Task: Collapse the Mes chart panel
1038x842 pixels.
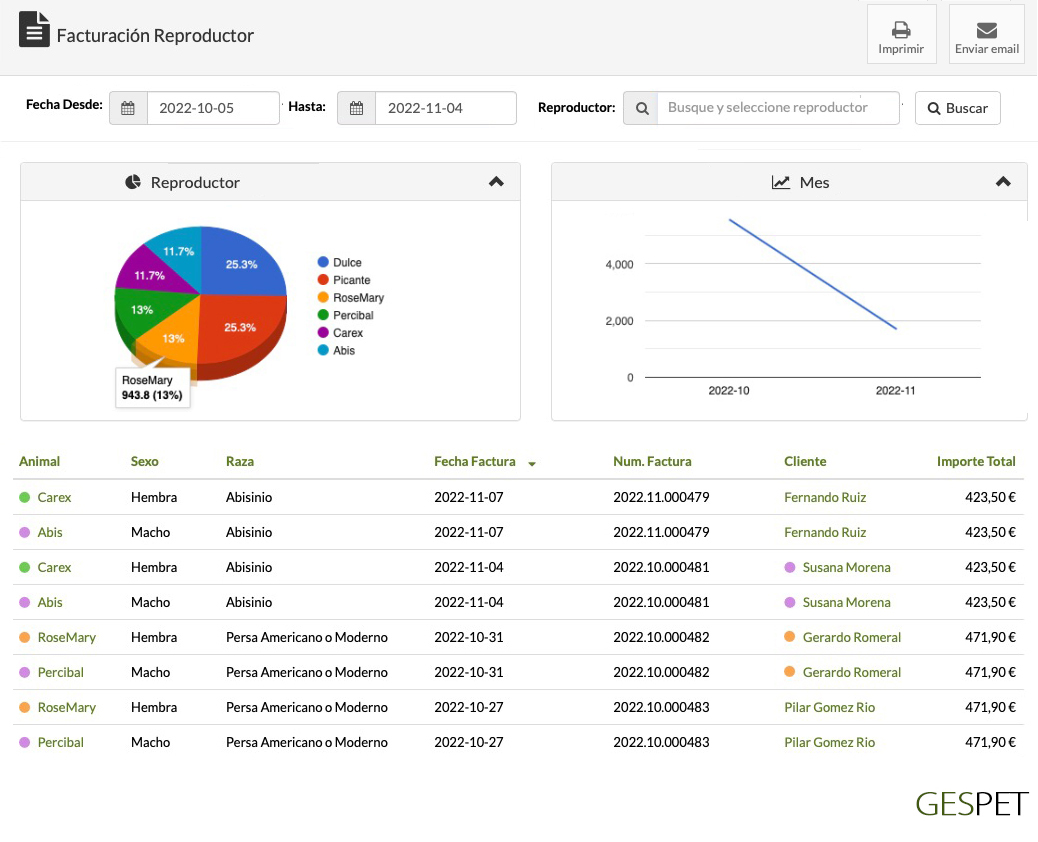Action: coord(1003,182)
